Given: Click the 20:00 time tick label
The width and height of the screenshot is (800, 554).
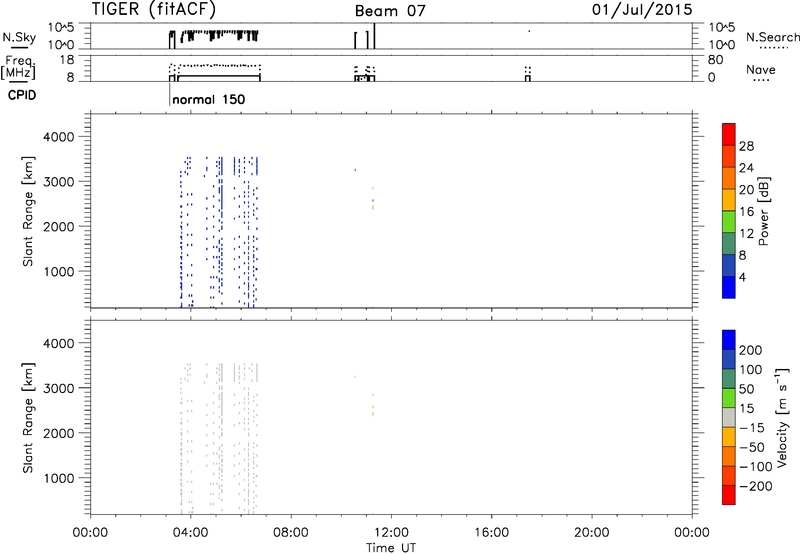Looking at the screenshot, I should [592, 533].
